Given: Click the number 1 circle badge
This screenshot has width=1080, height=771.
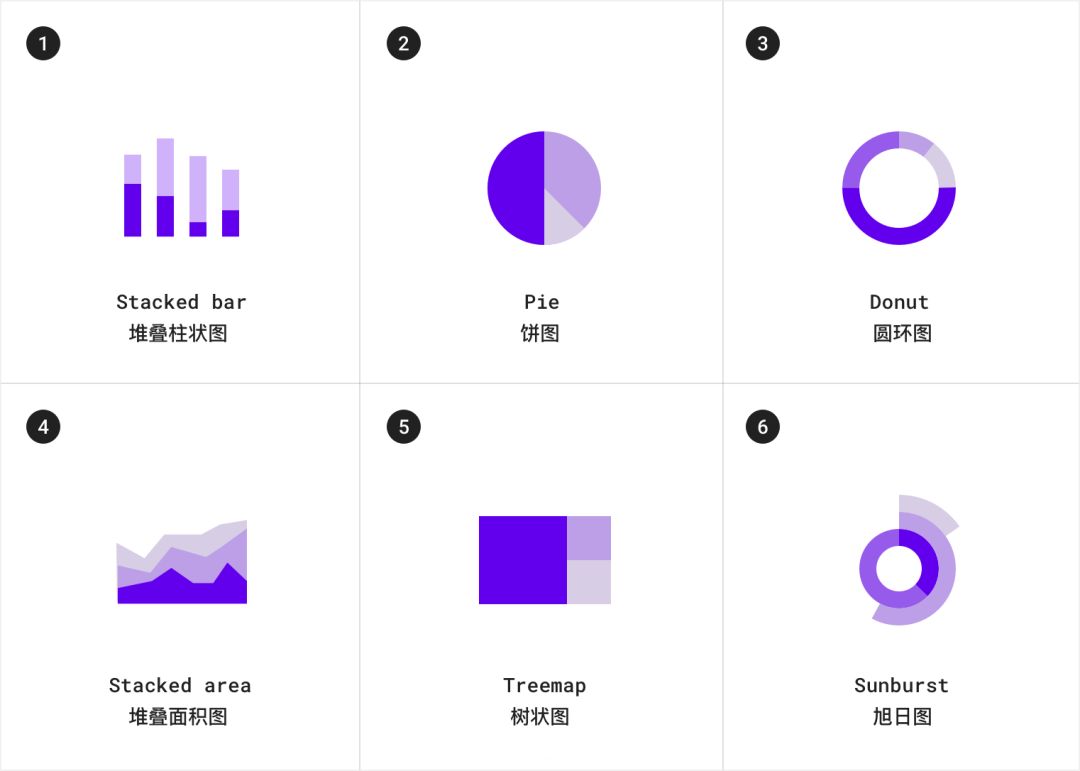Looking at the screenshot, I should (43, 43).
